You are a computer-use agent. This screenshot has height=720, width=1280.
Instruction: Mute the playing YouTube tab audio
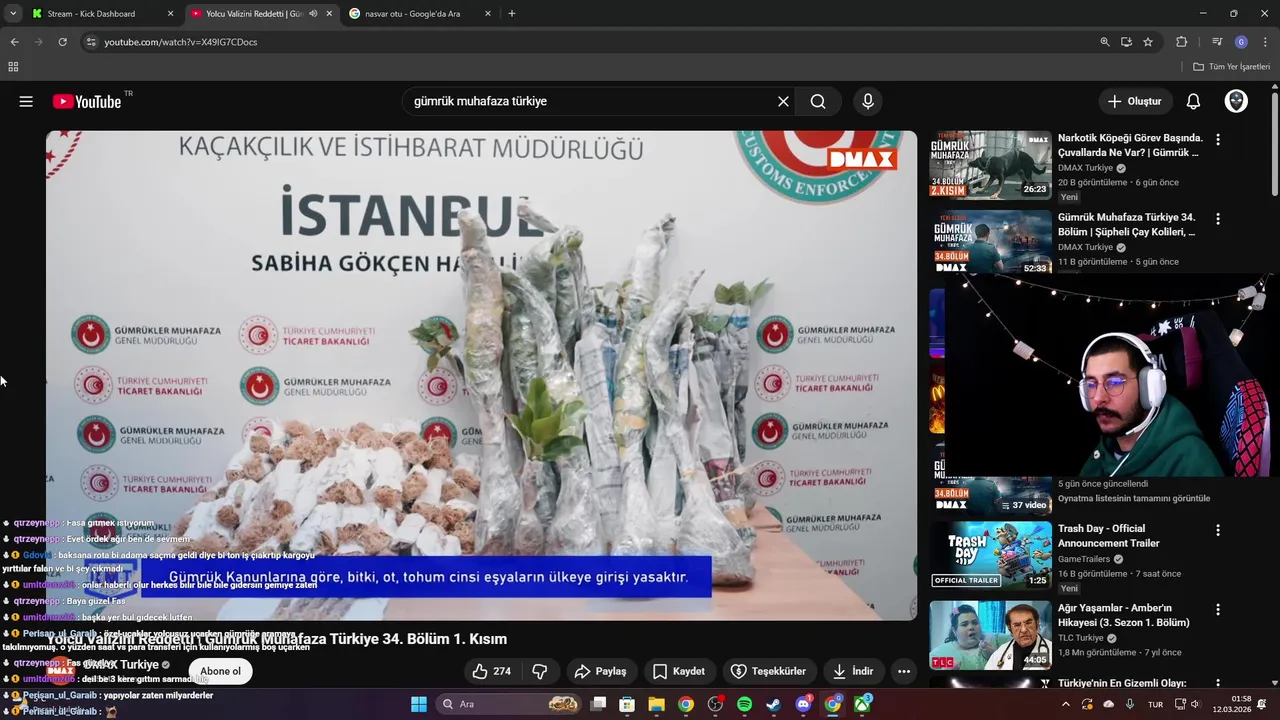point(313,14)
